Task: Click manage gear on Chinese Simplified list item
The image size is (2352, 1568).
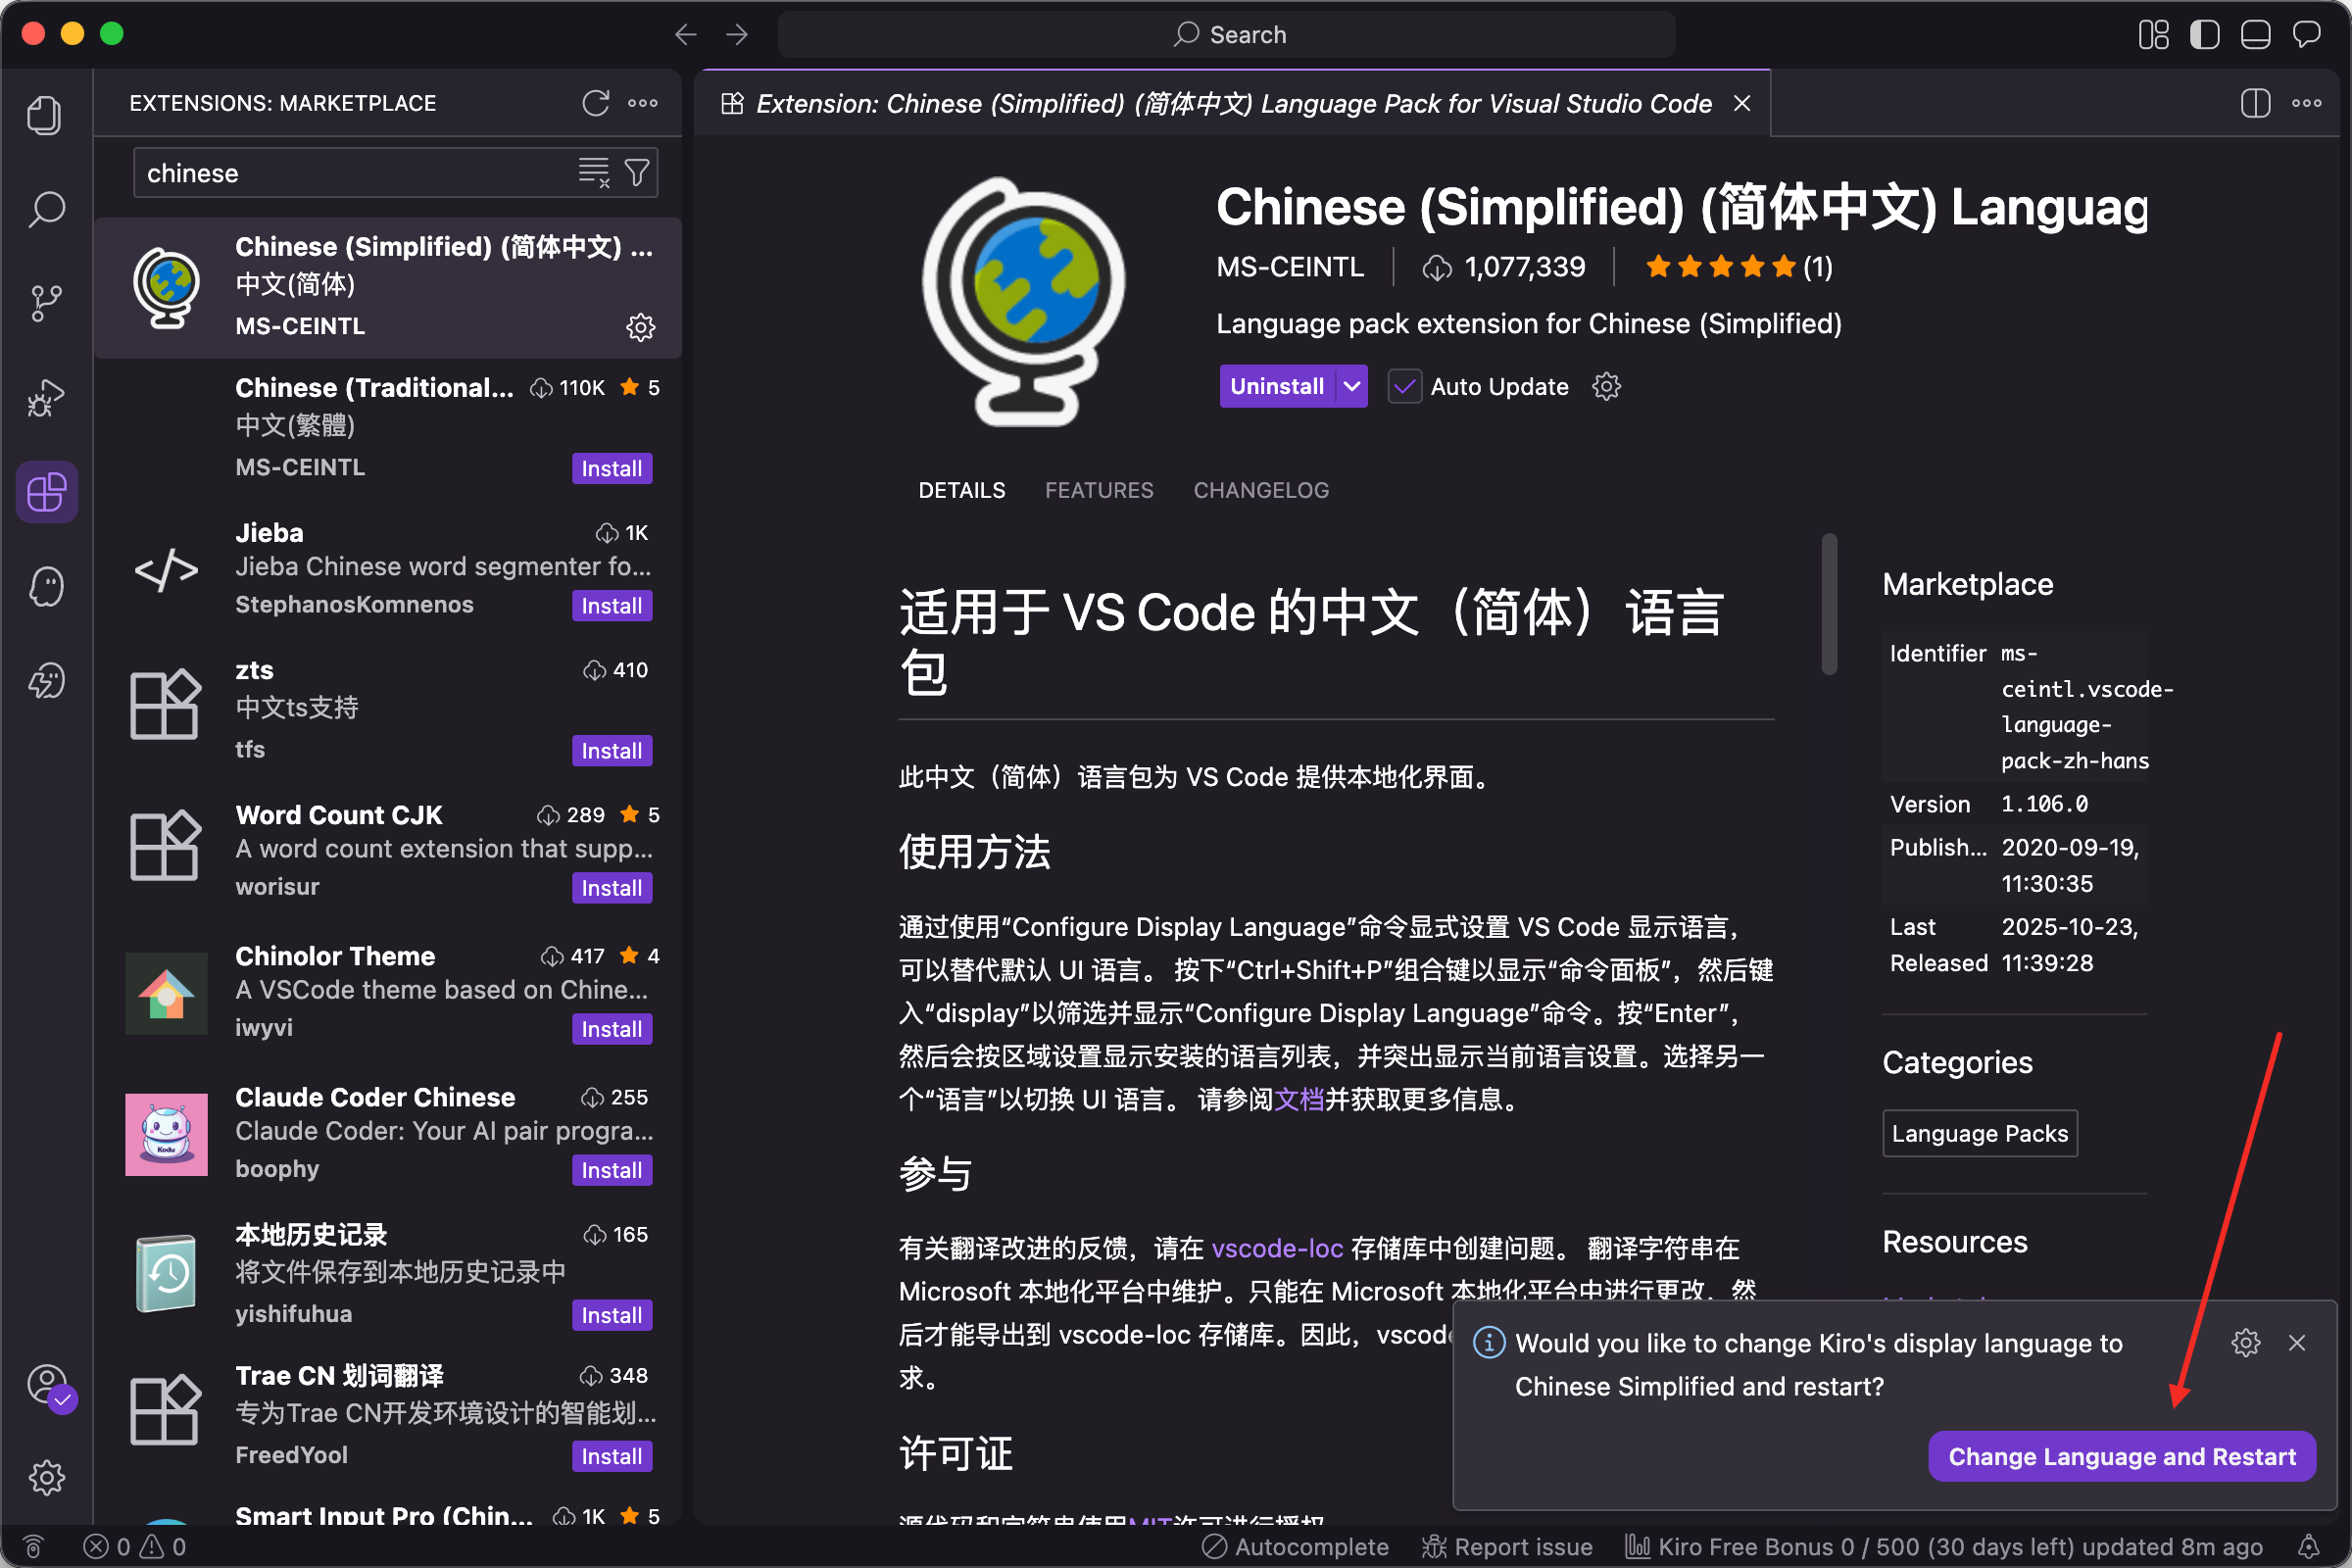Action: pos(640,327)
